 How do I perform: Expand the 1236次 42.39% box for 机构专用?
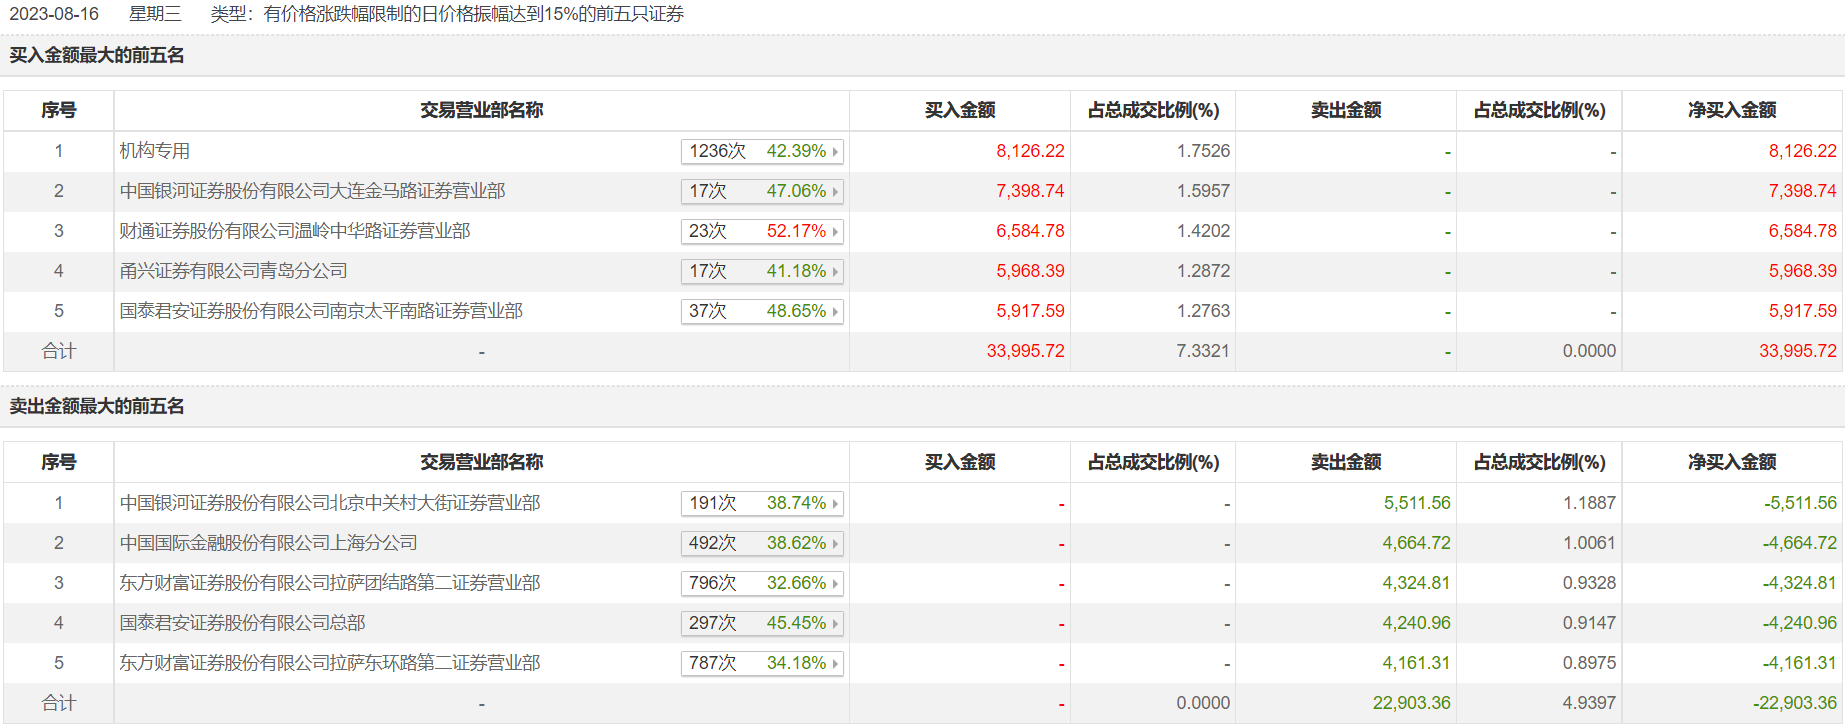pyautogui.click(x=762, y=151)
